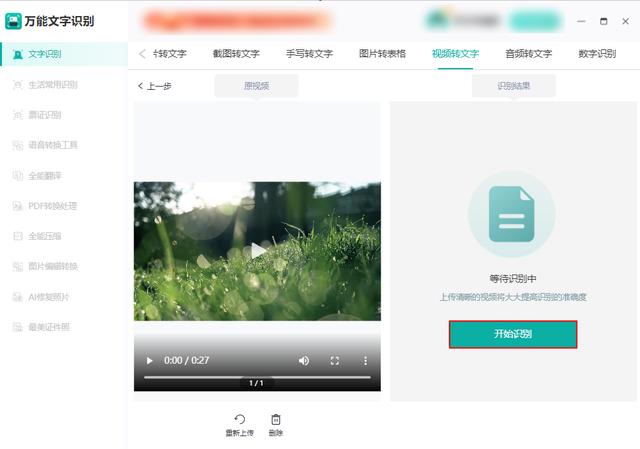Viewport: 640px width, 449px height.
Task: Play the video using the bottom play control
Action: pyautogui.click(x=149, y=361)
